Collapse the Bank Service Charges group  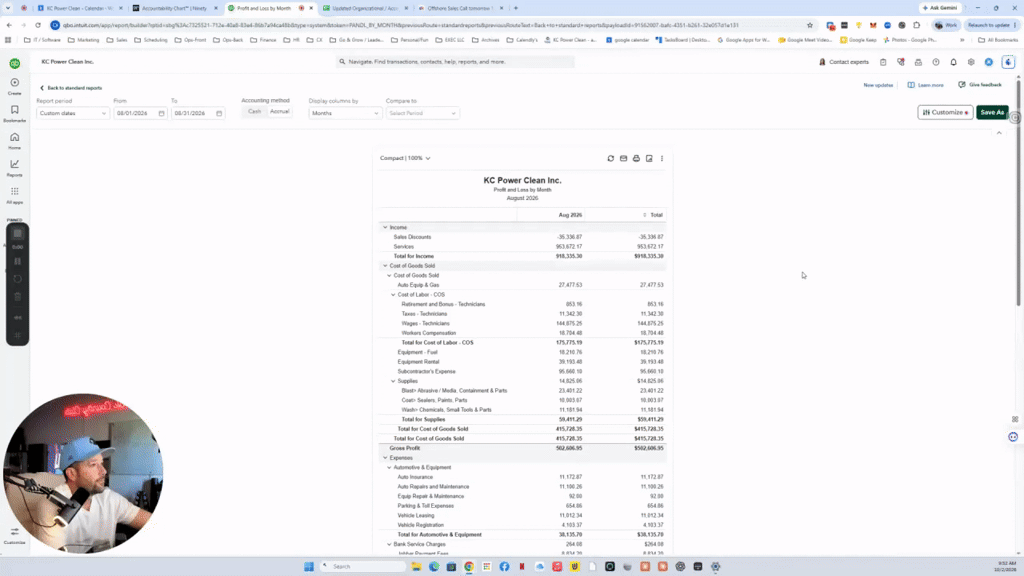click(389, 544)
